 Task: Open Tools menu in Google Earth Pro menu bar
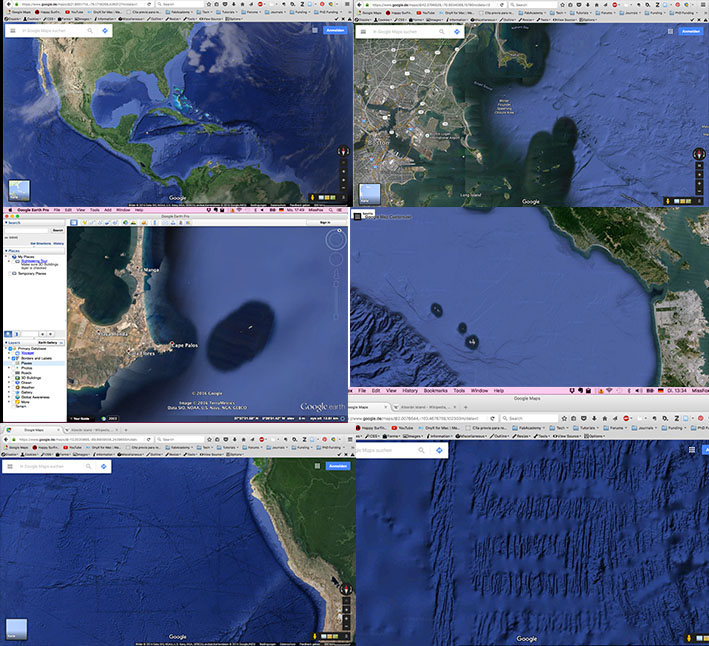pos(95,210)
